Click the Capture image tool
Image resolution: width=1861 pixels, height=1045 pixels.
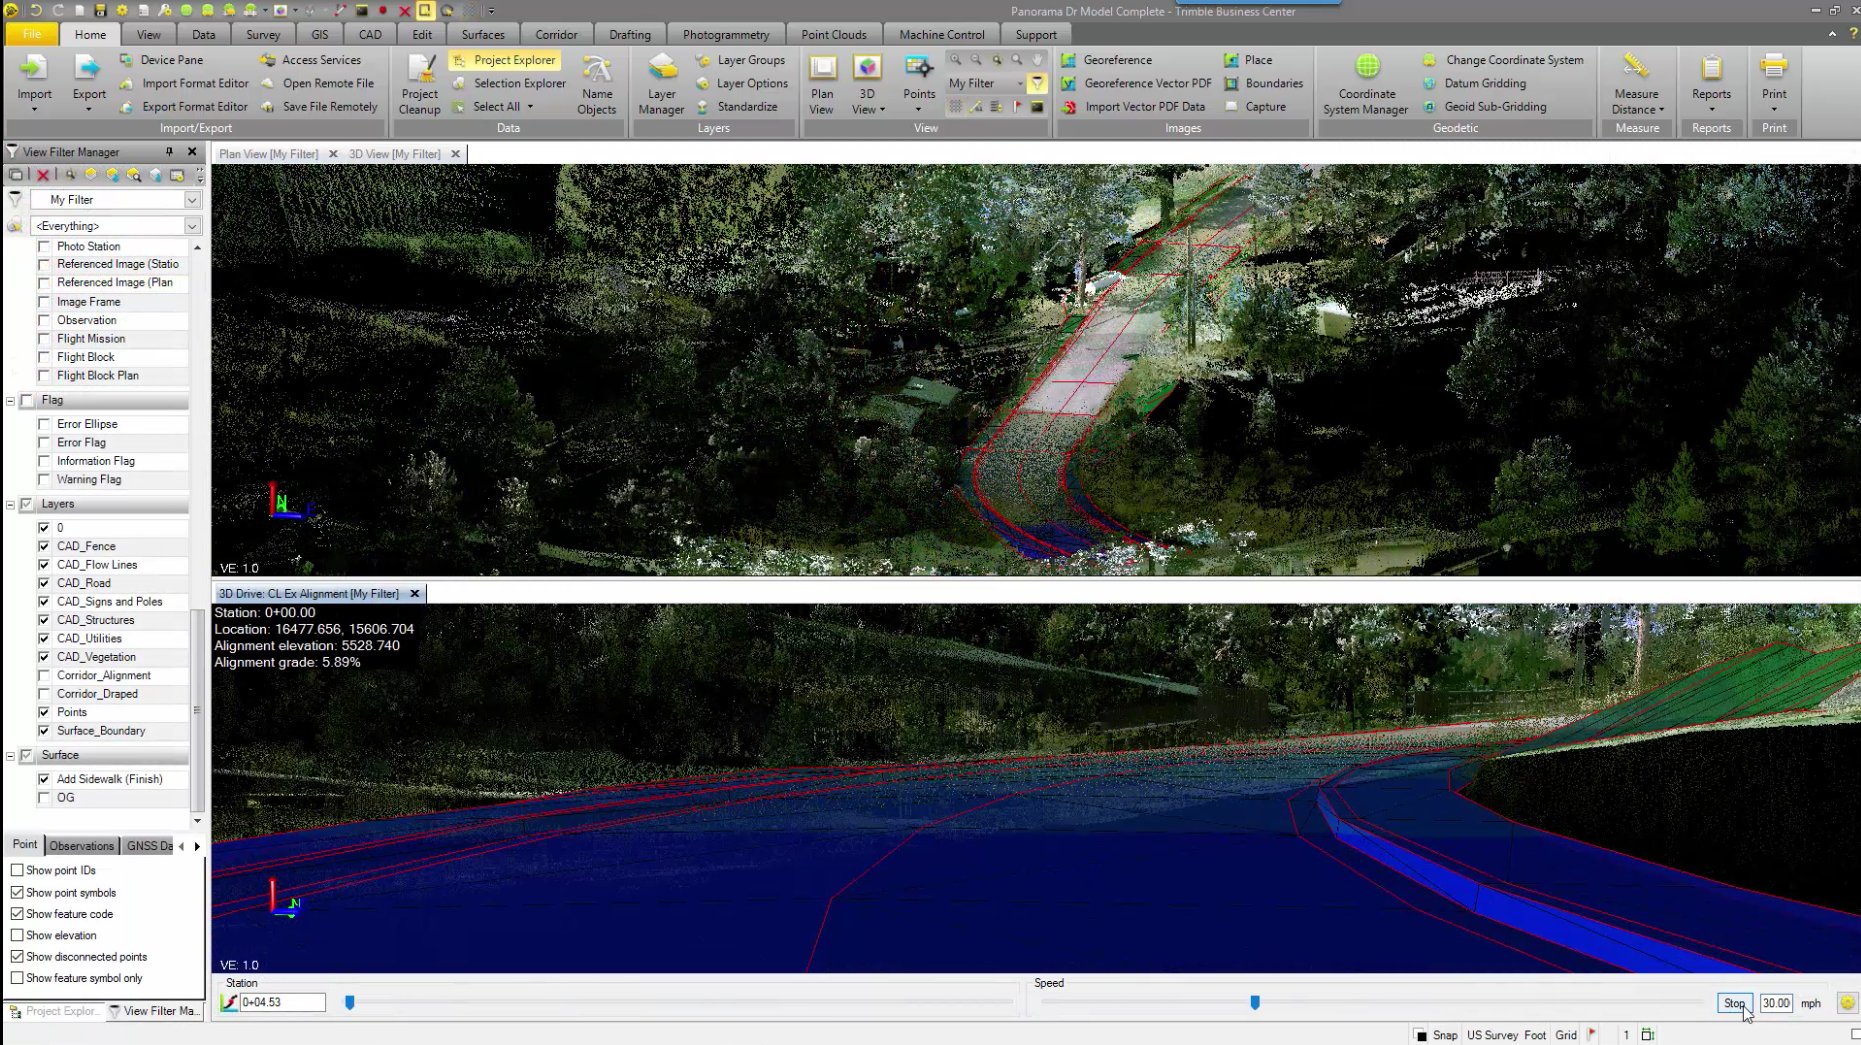click(1255, 106)
